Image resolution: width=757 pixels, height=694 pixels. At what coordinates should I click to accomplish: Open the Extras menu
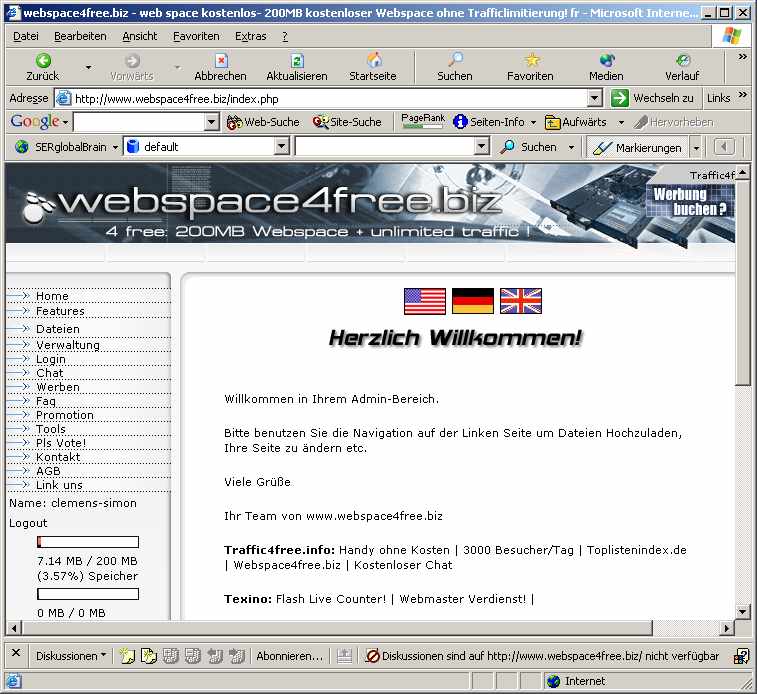[250, 36]
